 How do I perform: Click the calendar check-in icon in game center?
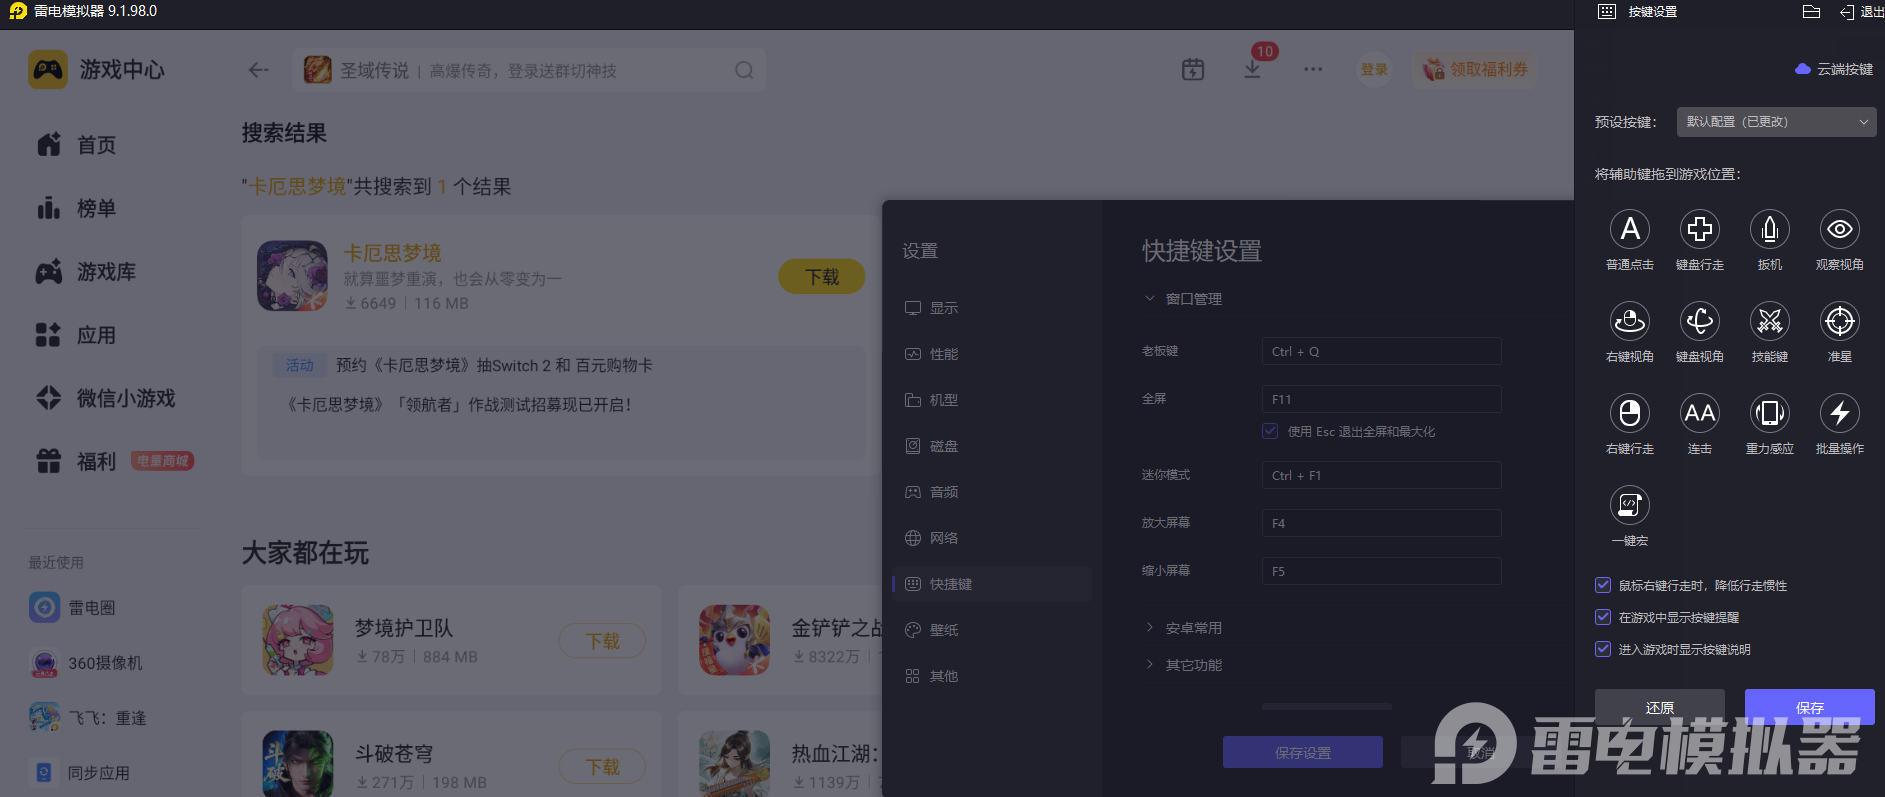coord(1193,70)
